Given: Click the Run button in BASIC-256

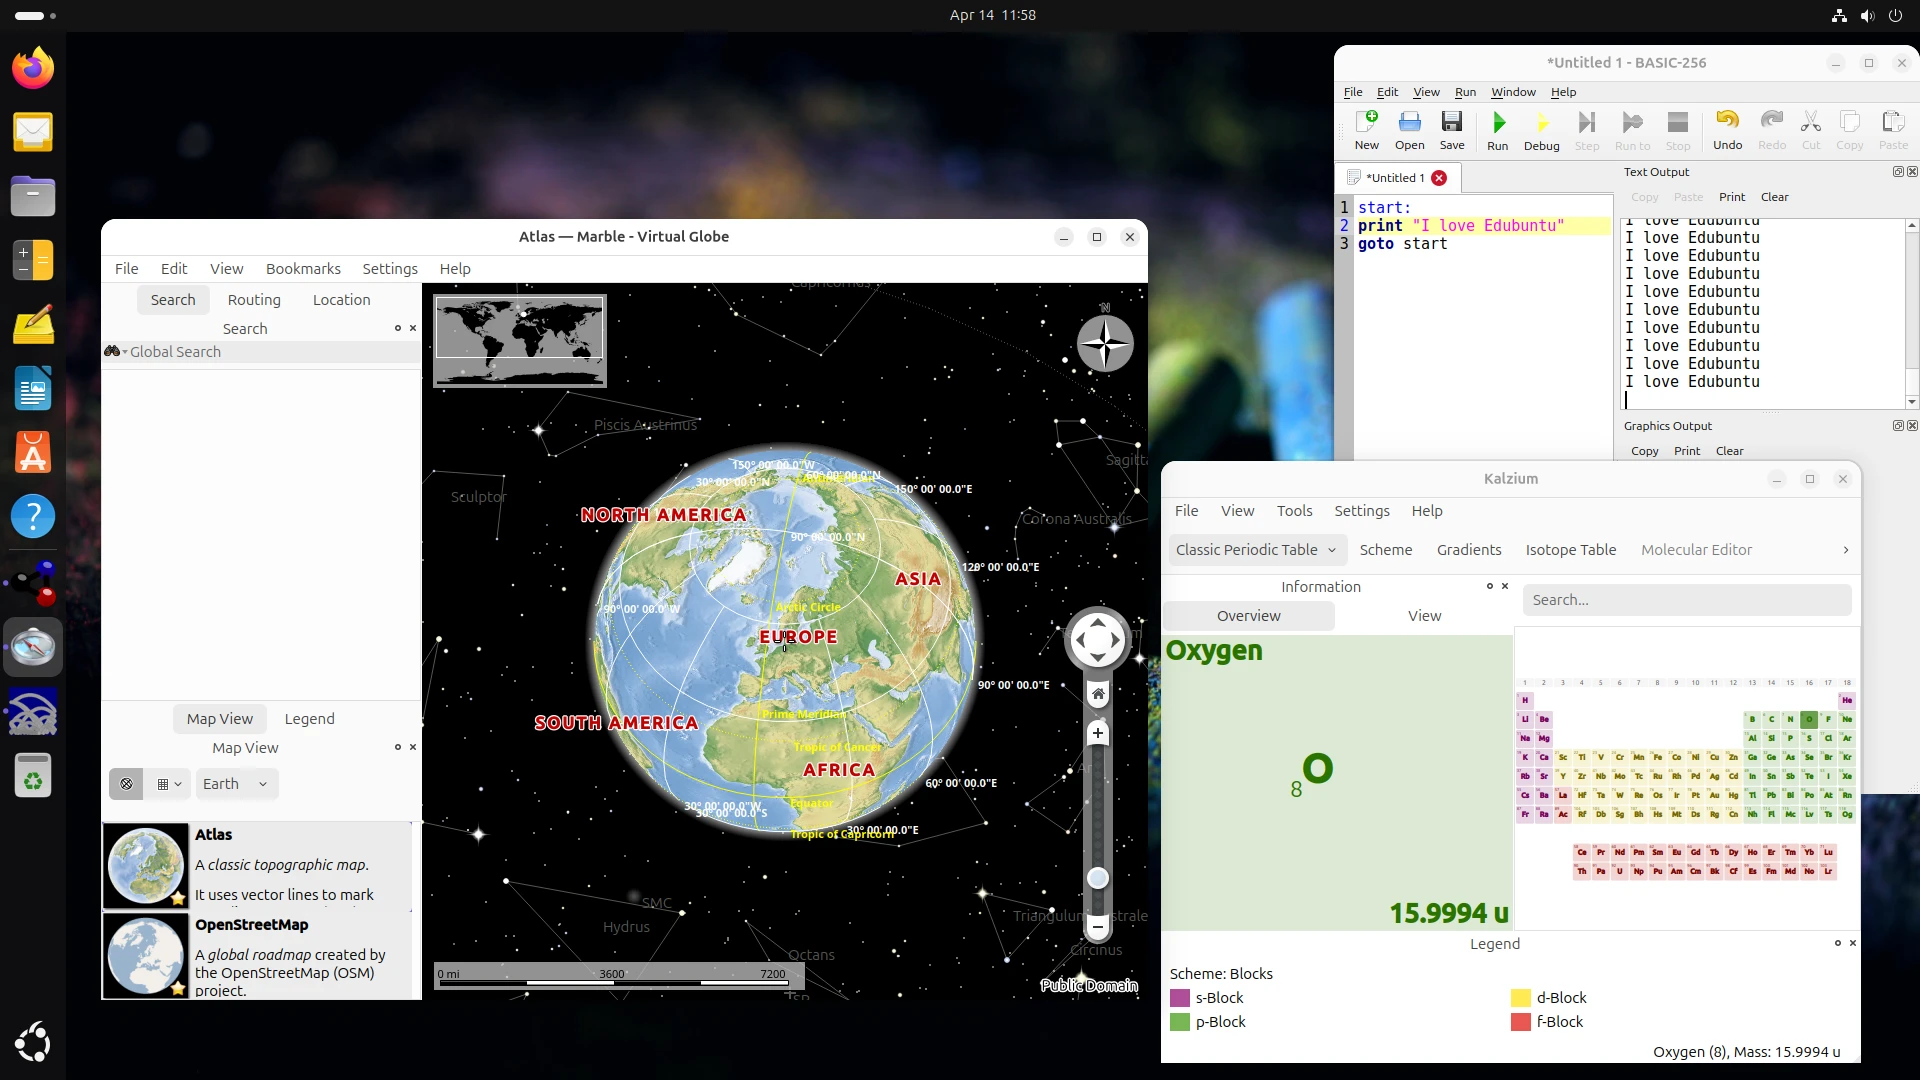Looking at the screenshot, I should (1497, 130).
